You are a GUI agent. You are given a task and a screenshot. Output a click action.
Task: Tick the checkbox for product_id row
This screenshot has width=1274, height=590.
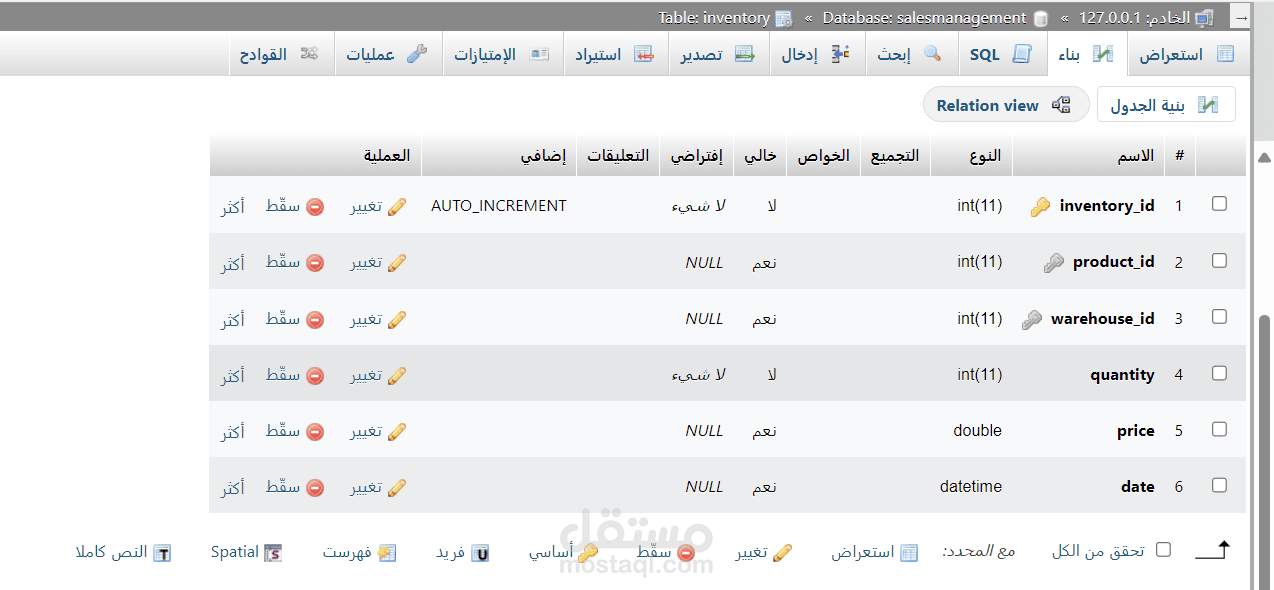[x=1219, y=260]
